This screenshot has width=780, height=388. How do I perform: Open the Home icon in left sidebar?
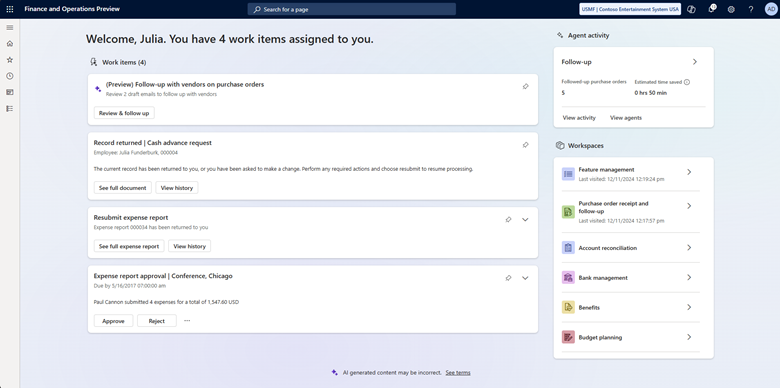[x=9, y=44]
